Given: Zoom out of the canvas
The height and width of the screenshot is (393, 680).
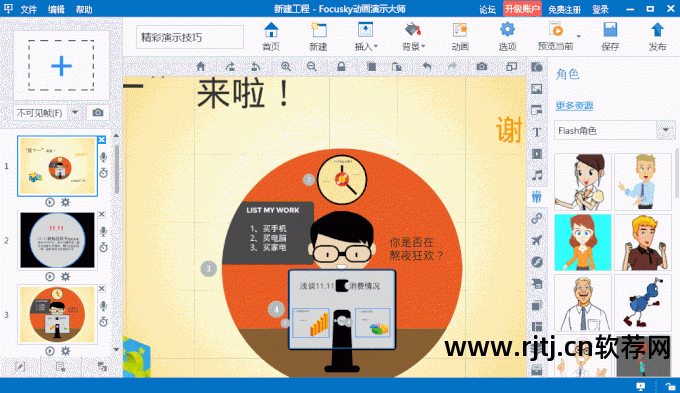Looking at the screenshot, I should [311, 66].
